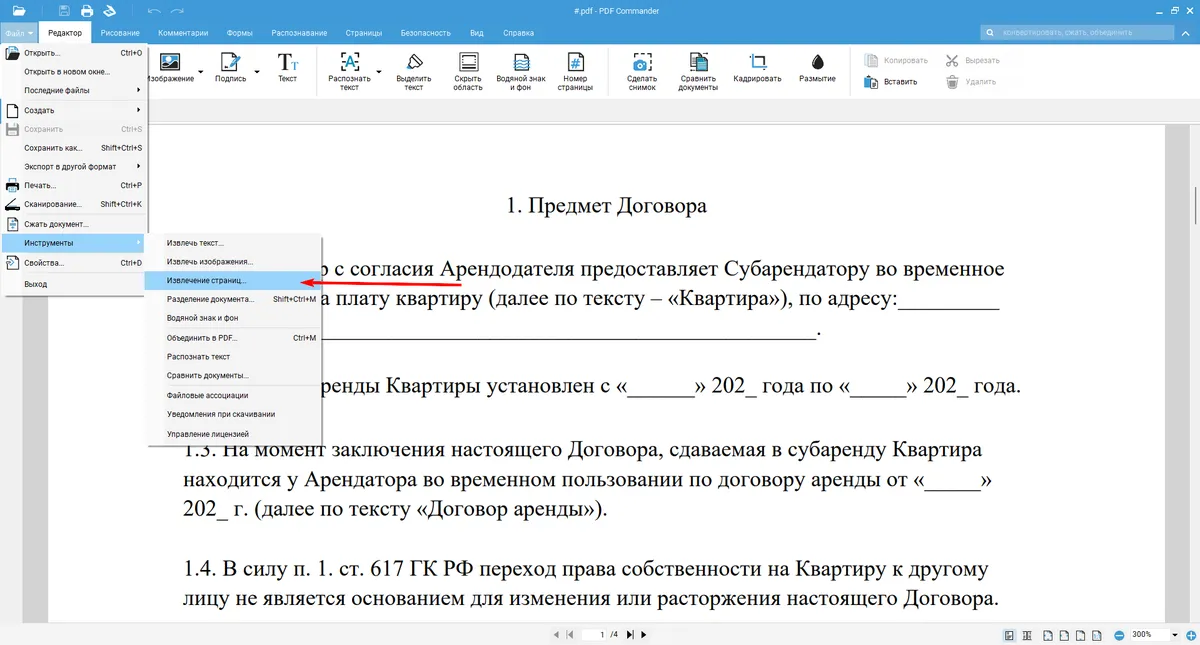
Task: Click the open folder icon in title bar
Action: click(20, 11)
